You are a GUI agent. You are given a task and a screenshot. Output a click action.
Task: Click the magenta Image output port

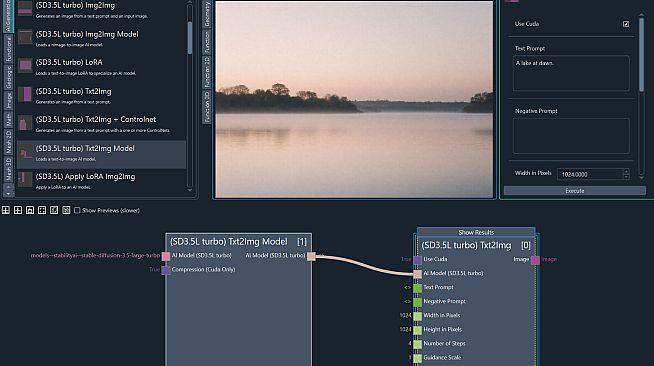coord(535,260)
